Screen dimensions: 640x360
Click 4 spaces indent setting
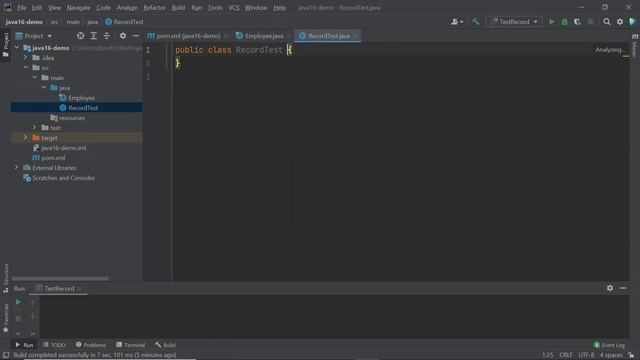pyautogui.click(x=611, y=355)
